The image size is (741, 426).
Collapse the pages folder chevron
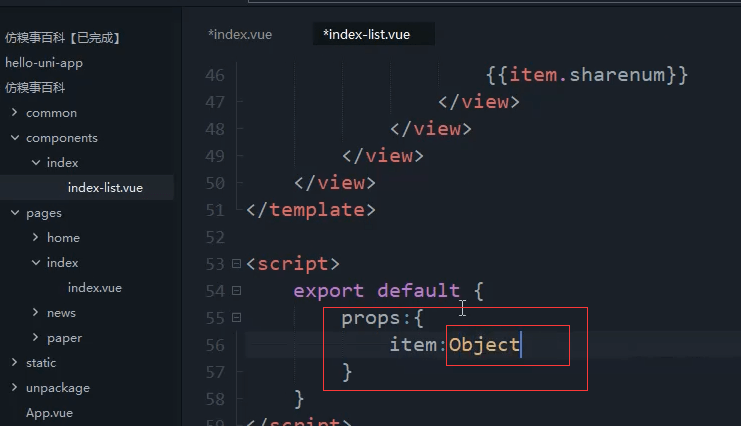pyautogui.click(x=15, y=213)
